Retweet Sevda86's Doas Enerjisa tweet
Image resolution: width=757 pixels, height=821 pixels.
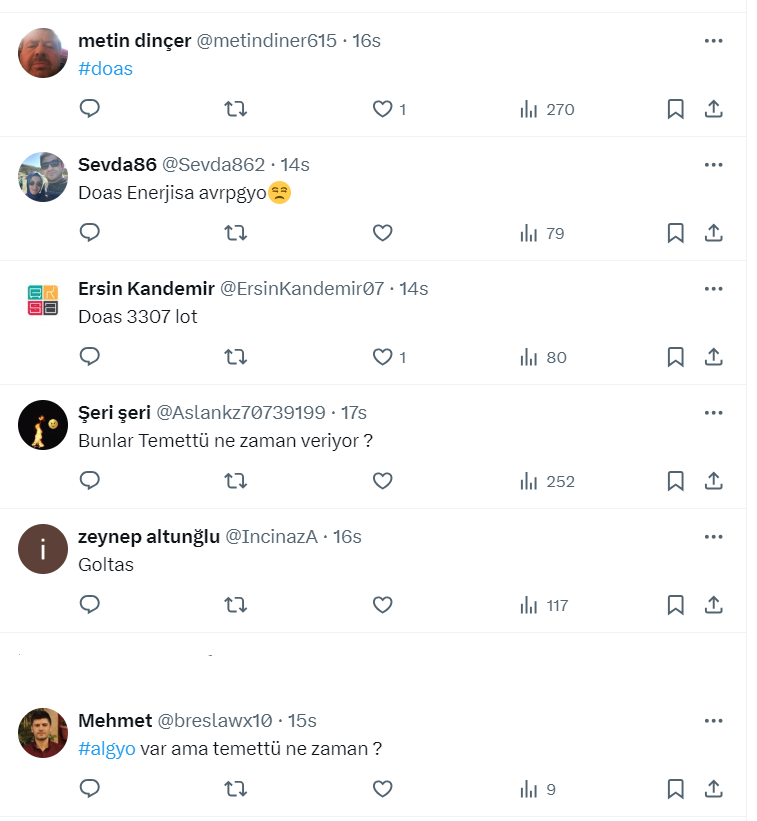click(236, 233)
